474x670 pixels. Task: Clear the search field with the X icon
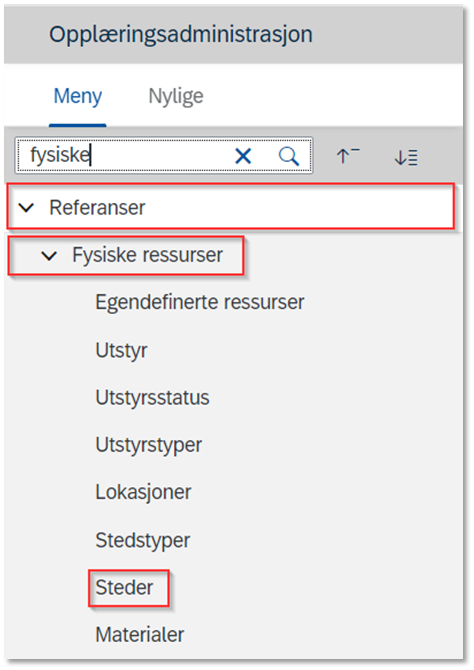(243, 156)
